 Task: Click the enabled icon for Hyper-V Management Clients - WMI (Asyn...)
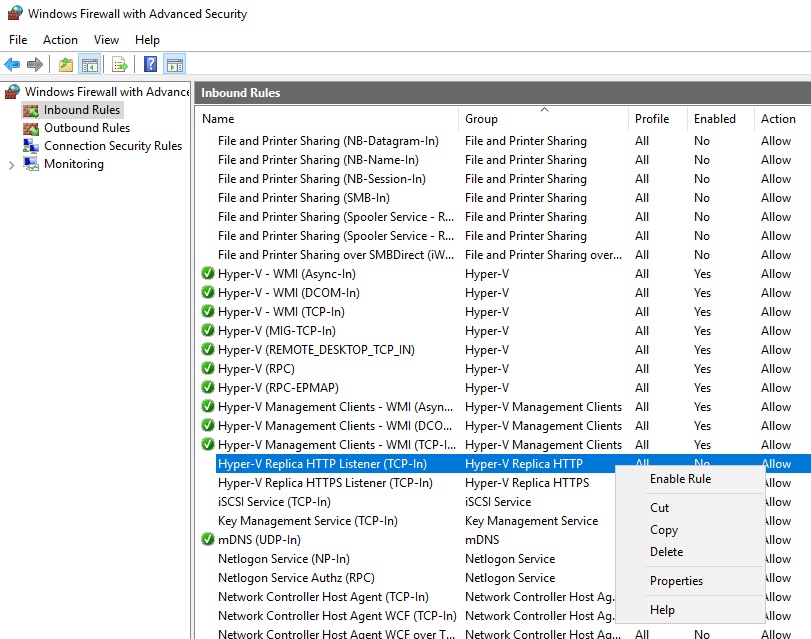[x=208, y=406]
